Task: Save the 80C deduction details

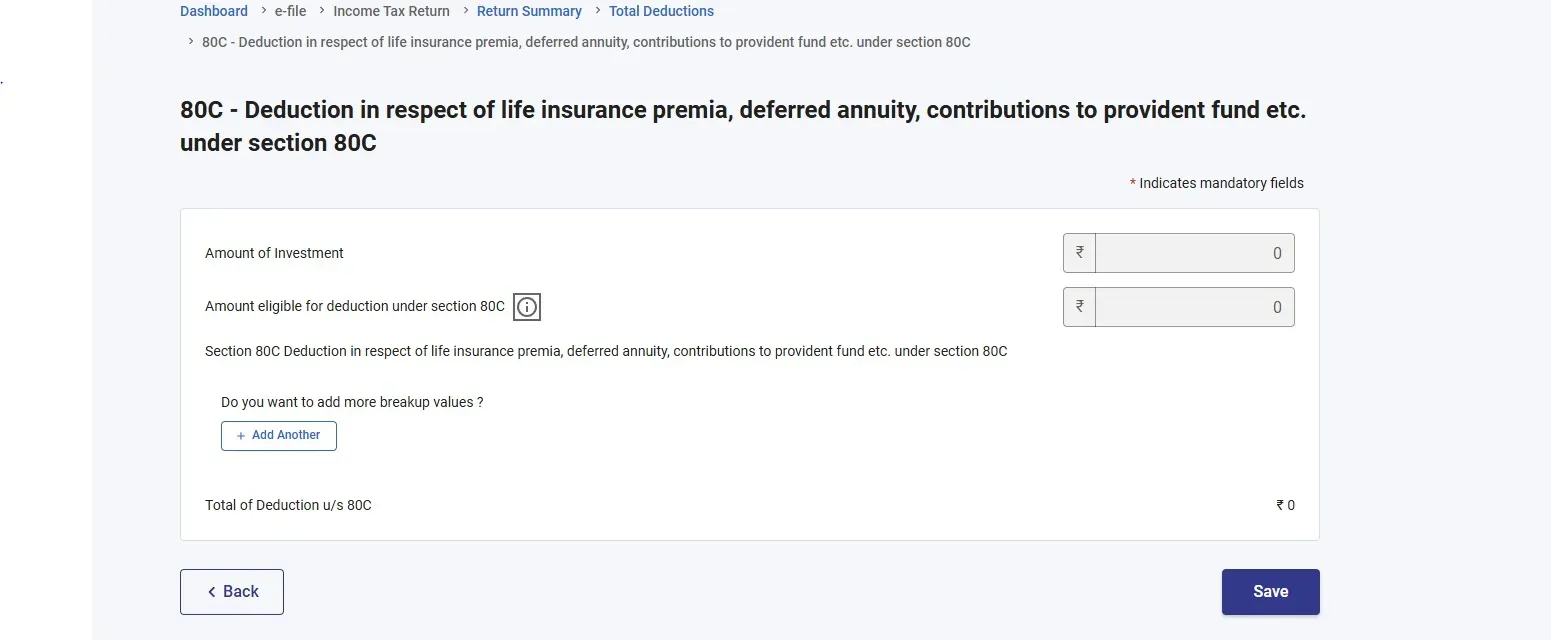Action: point(1270,592)
